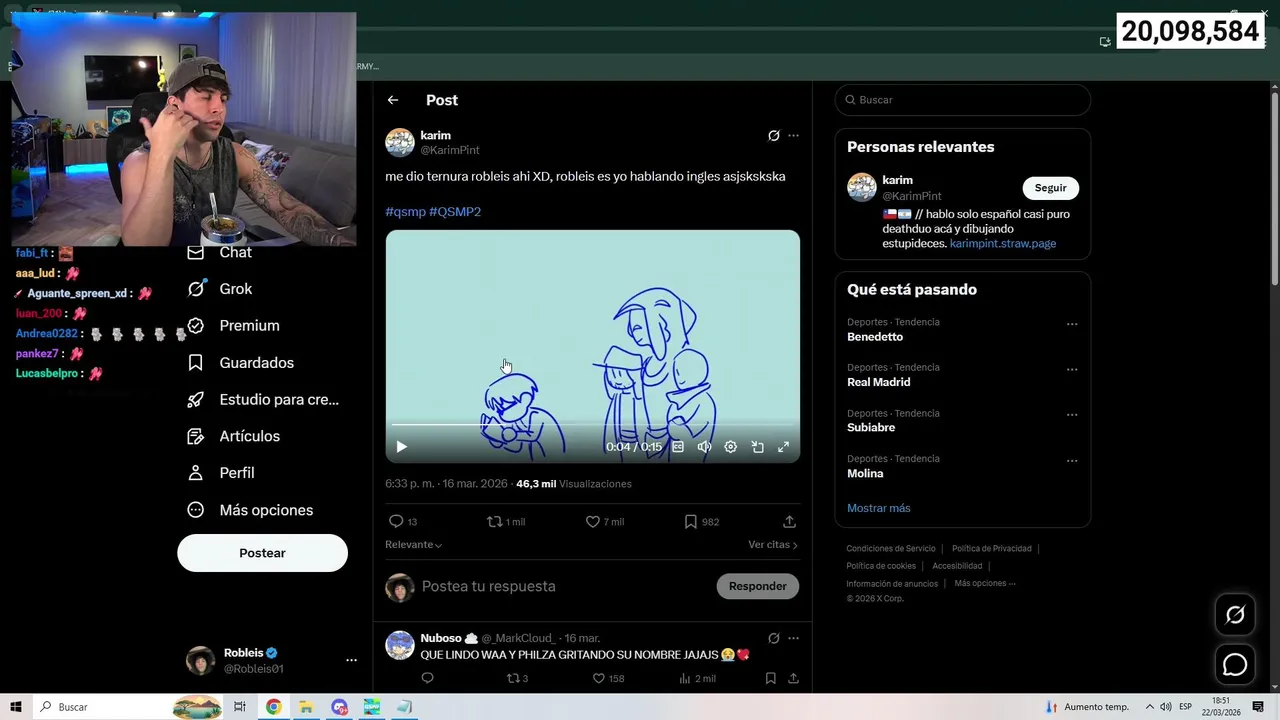Click the video progress bar
1280x720 pixels.
[592, 425]
